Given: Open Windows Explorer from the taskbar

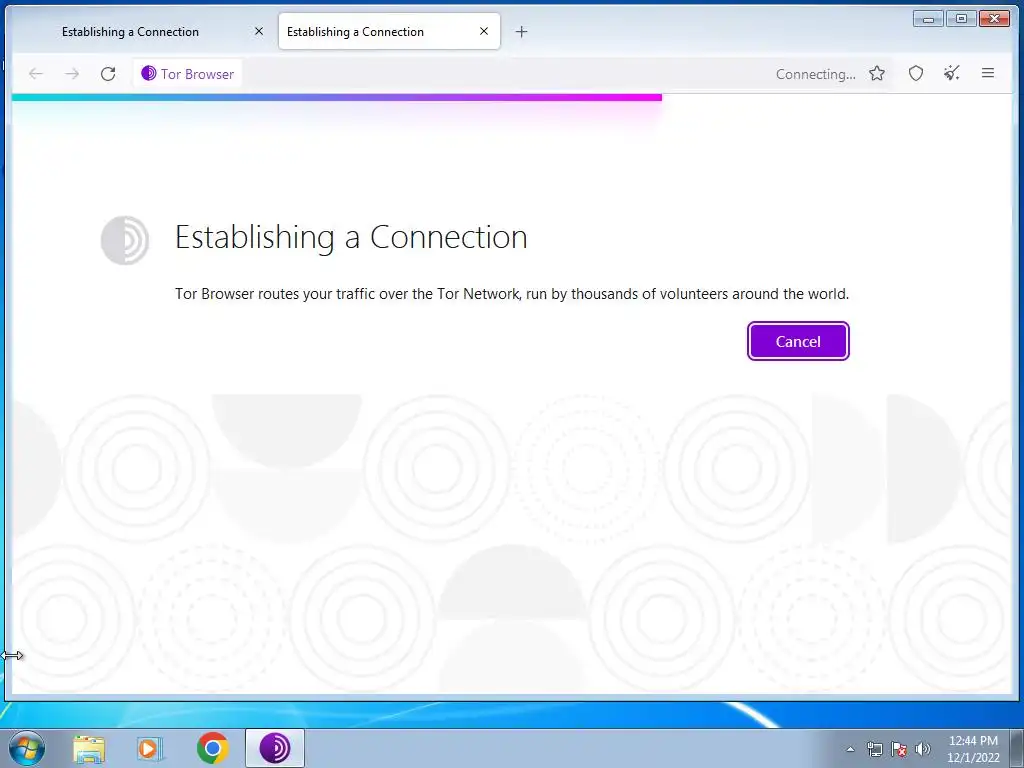Looking at the screenshot, I should click(89, 748).
